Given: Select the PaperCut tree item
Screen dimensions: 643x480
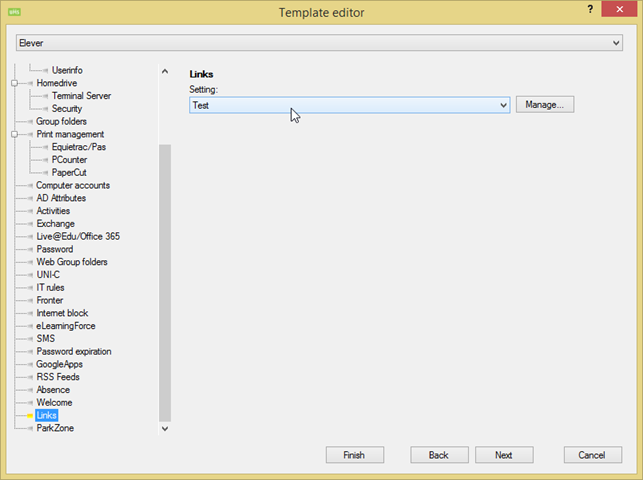Looking at the screenshot, I should pos(69,172).
